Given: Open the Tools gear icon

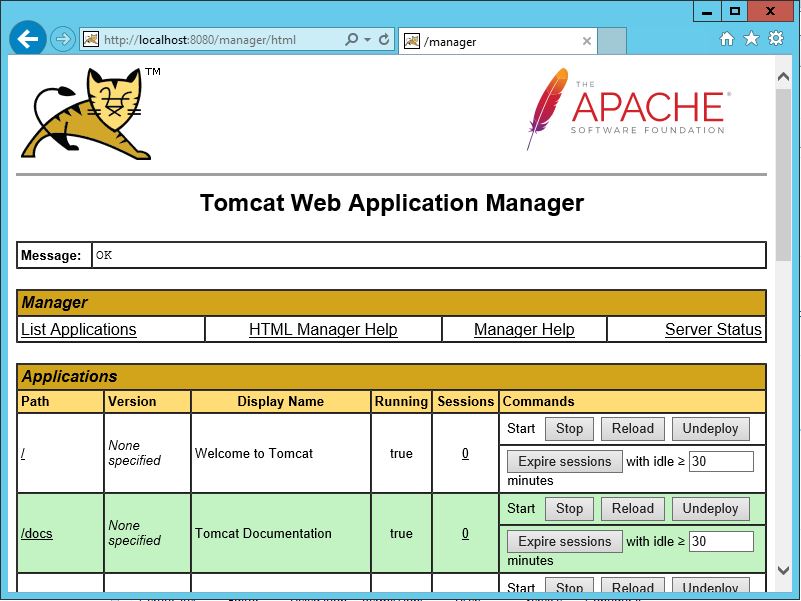Looking at the screenshot, I should [x=775, y=38].
